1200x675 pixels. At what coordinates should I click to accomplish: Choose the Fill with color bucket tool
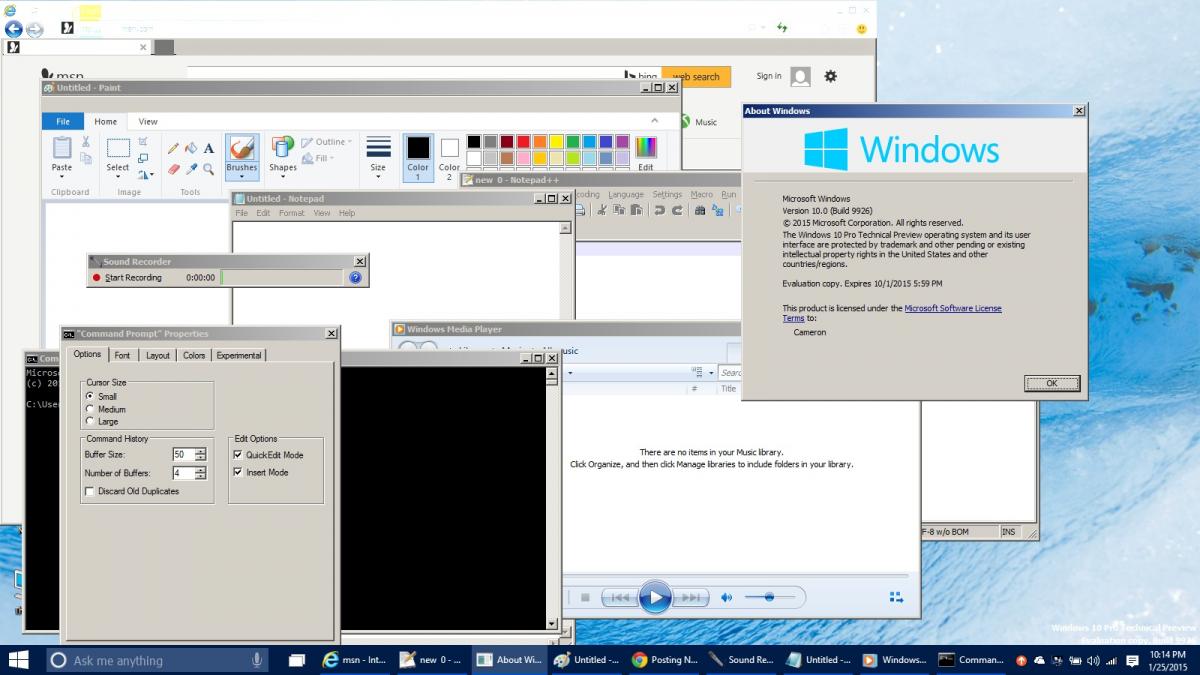coord(191,148)
